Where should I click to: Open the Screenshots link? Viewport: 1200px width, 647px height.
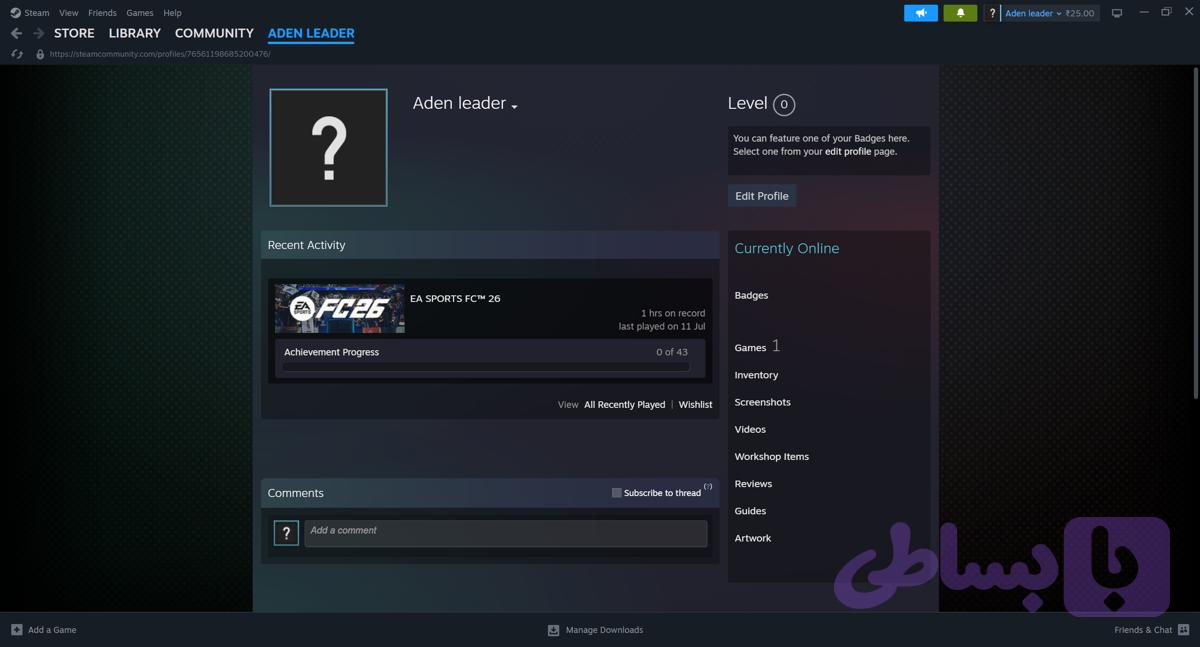762,402
